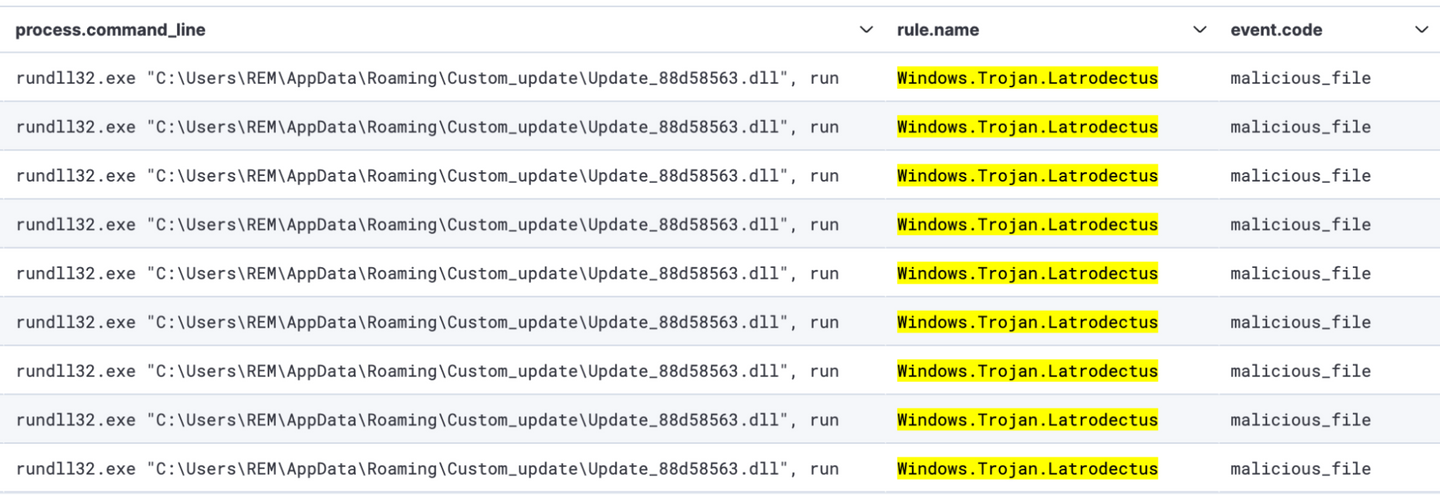
Task: Click the event.code column header label
Action: [x=1276, y=30]
